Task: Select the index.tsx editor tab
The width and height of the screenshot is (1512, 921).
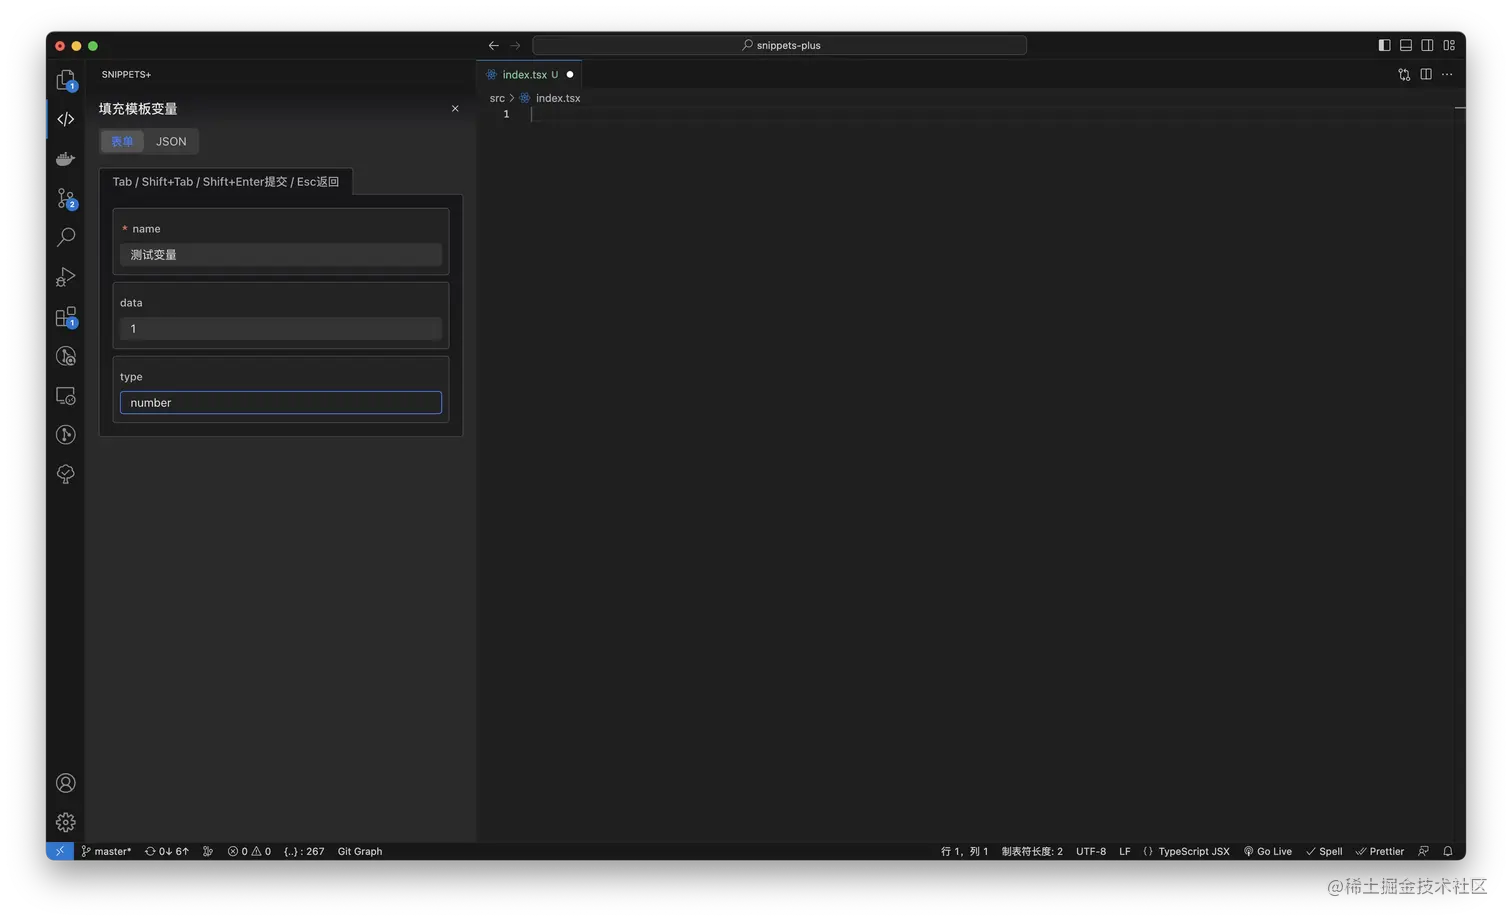Action: pyautogui.click(x=529, y=74)
